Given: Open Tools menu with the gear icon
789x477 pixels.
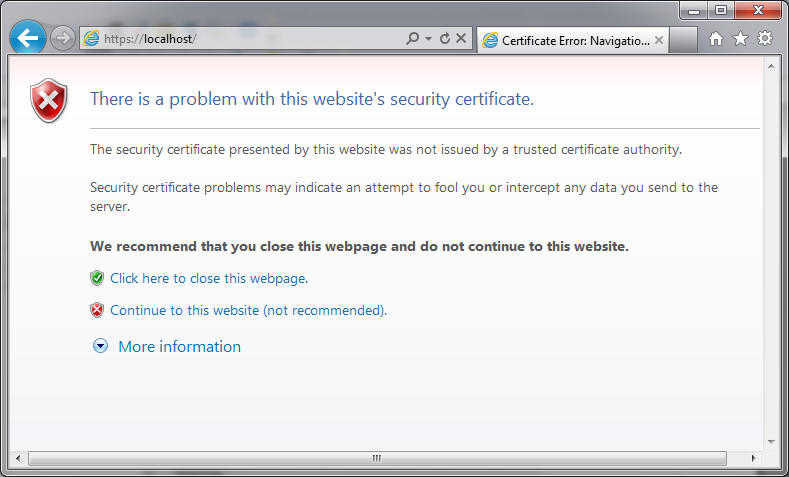Looking at the screenshot, I should point(765,38).
